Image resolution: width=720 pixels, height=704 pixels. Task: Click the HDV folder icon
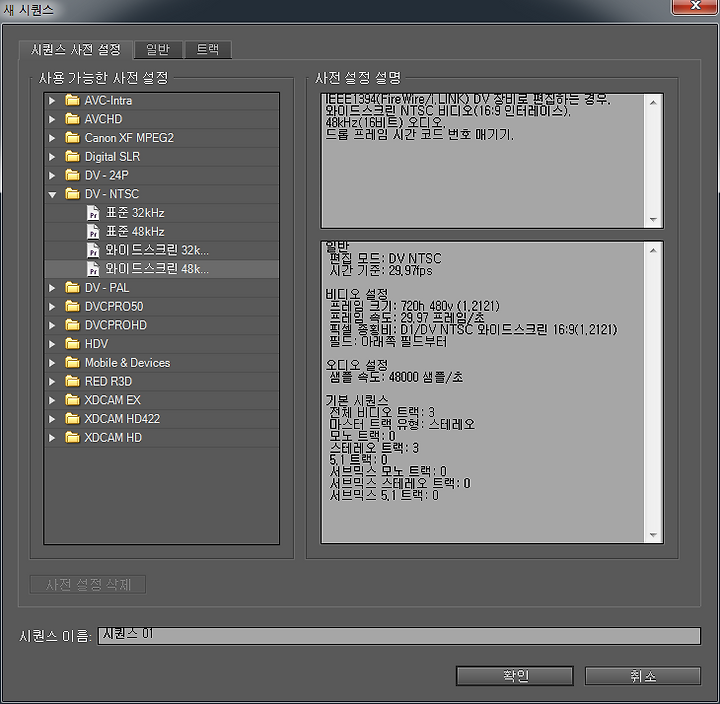tap(72, 344)
